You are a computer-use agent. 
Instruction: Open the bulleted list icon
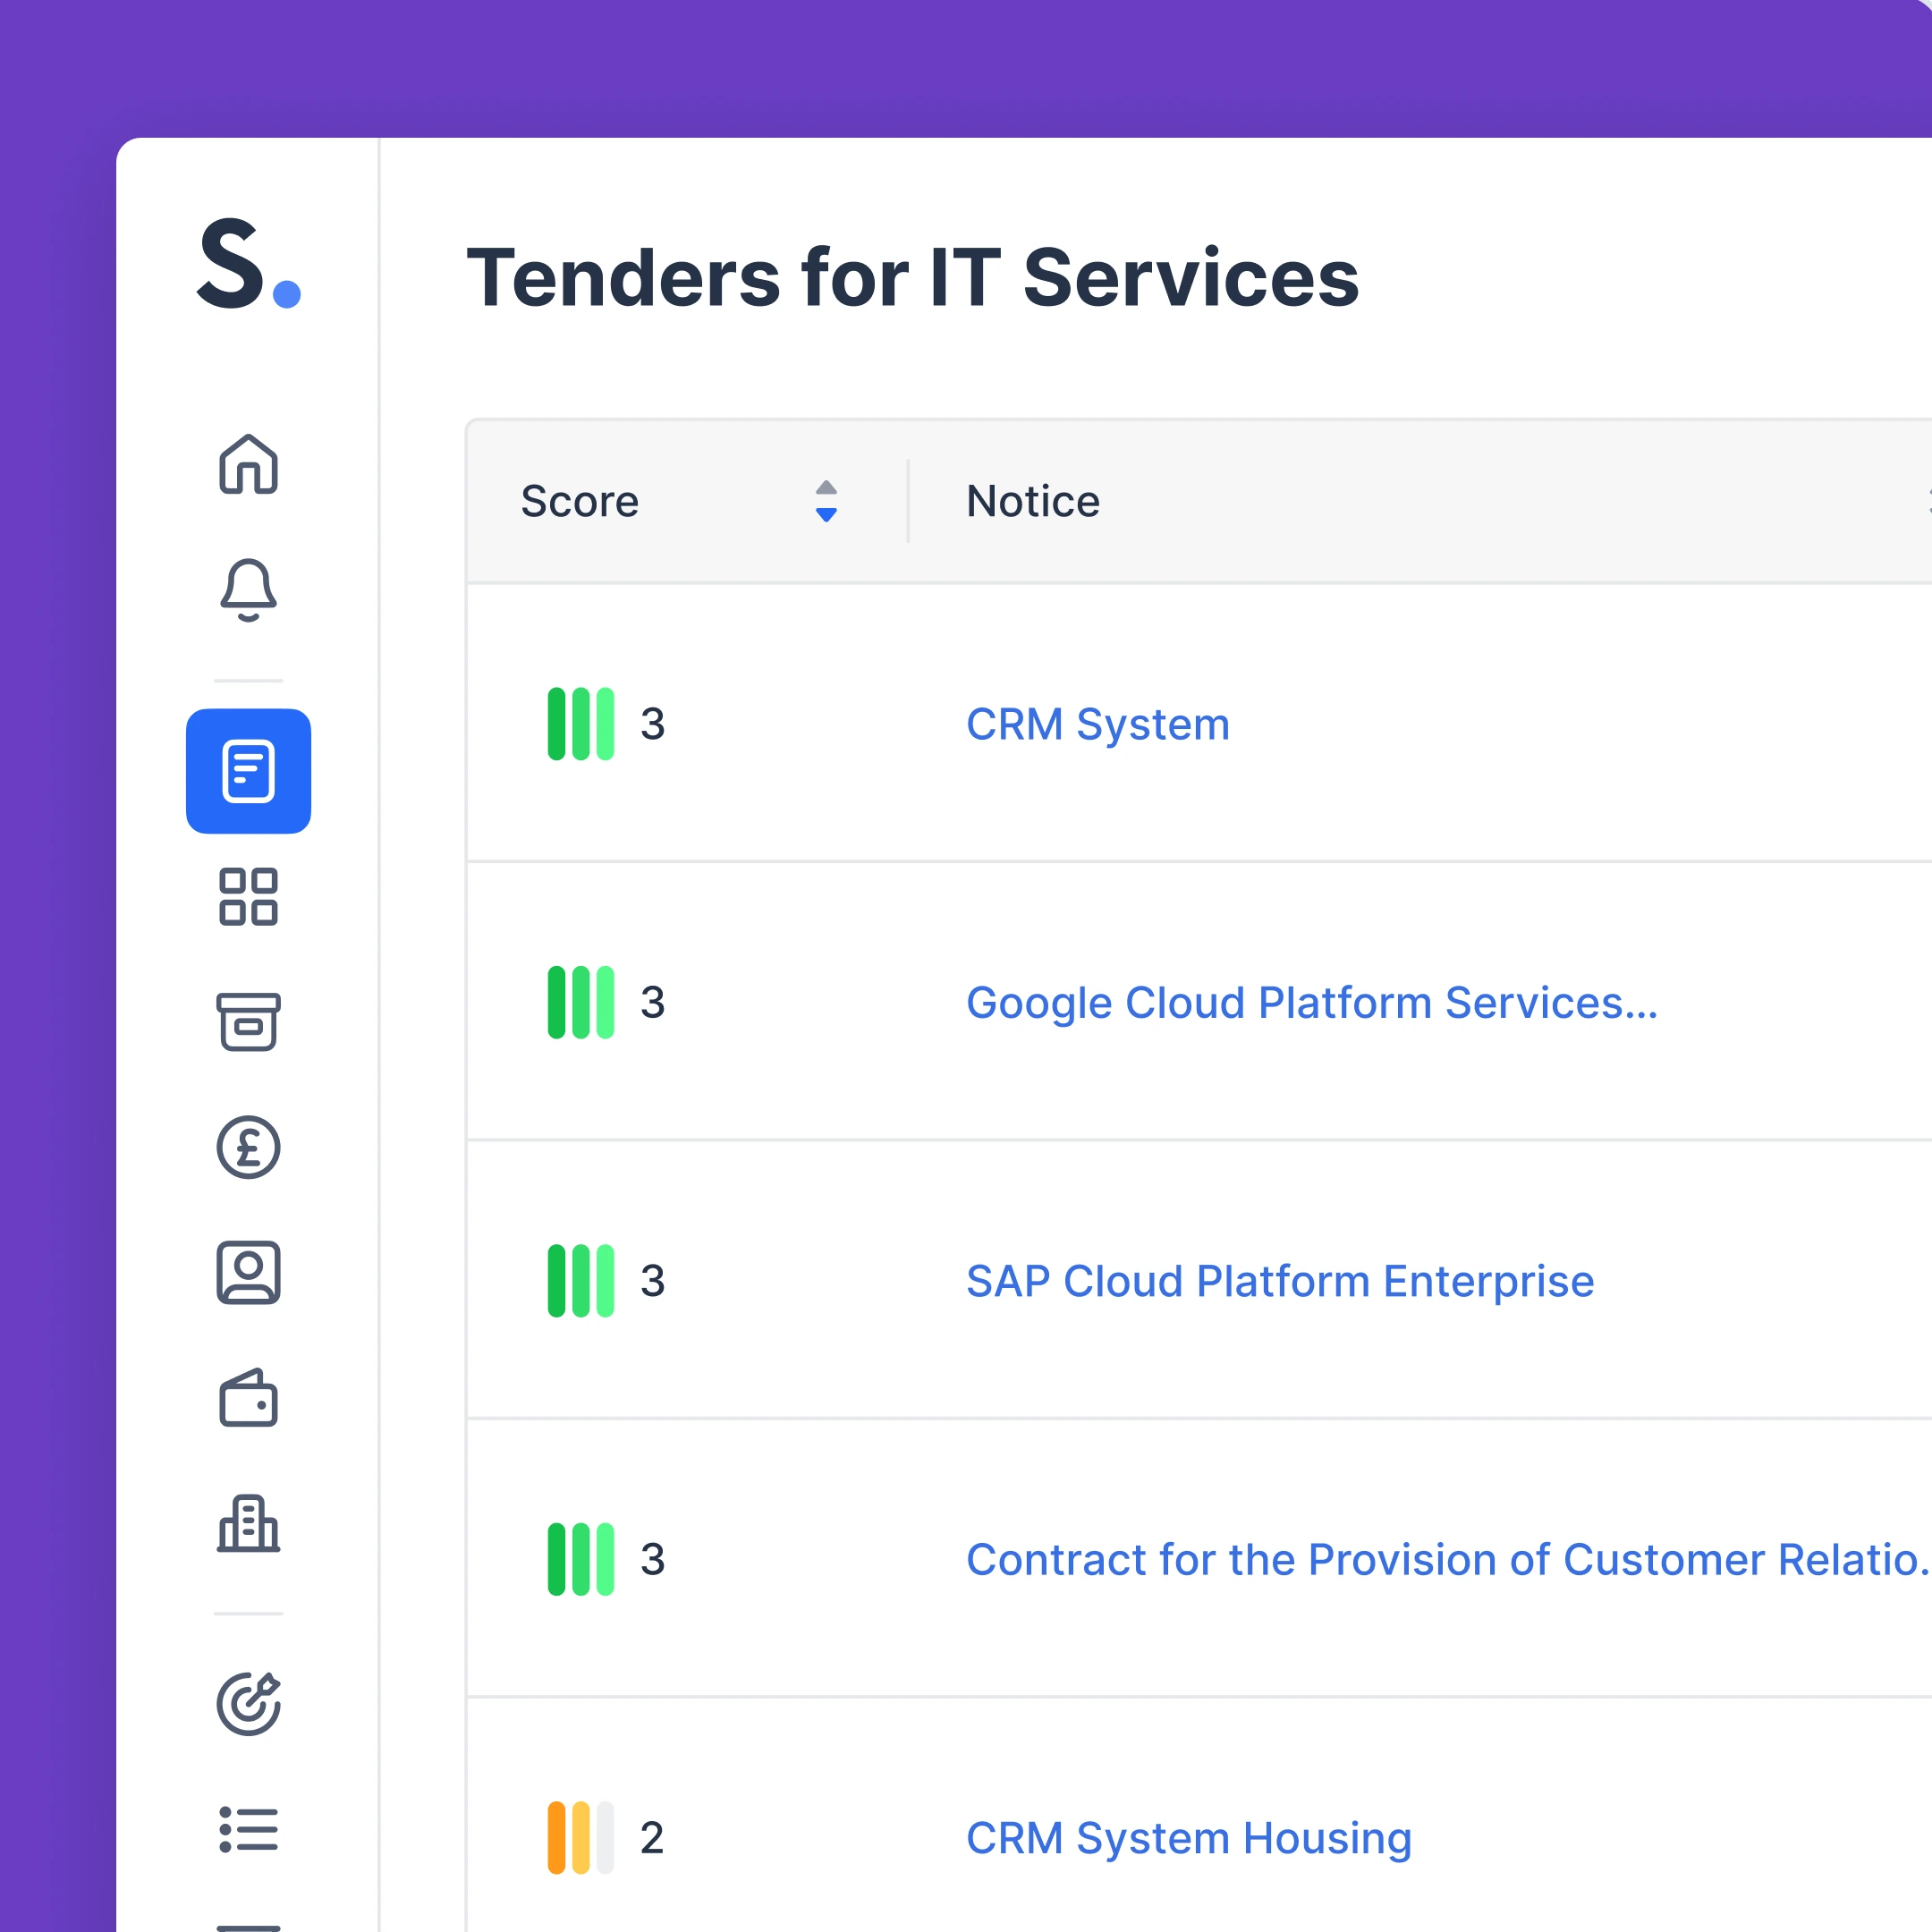tap(248, 1829)
